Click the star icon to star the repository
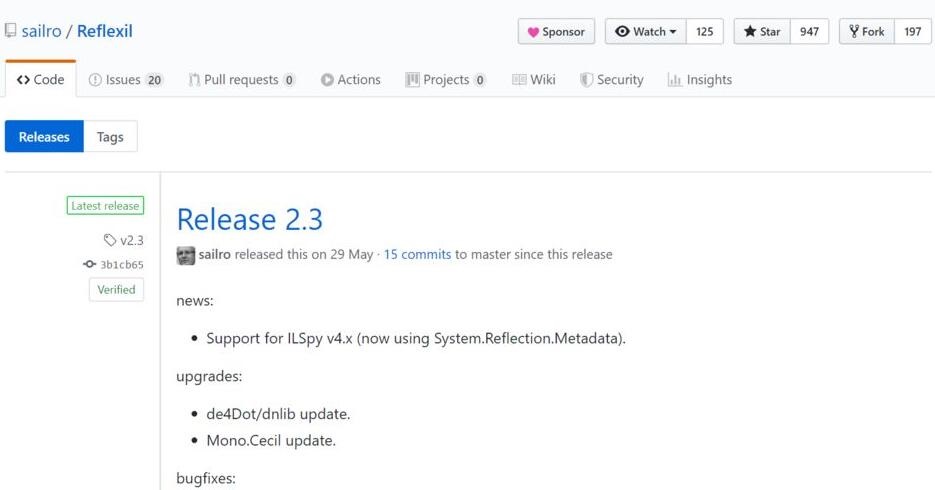 point(750,32)
